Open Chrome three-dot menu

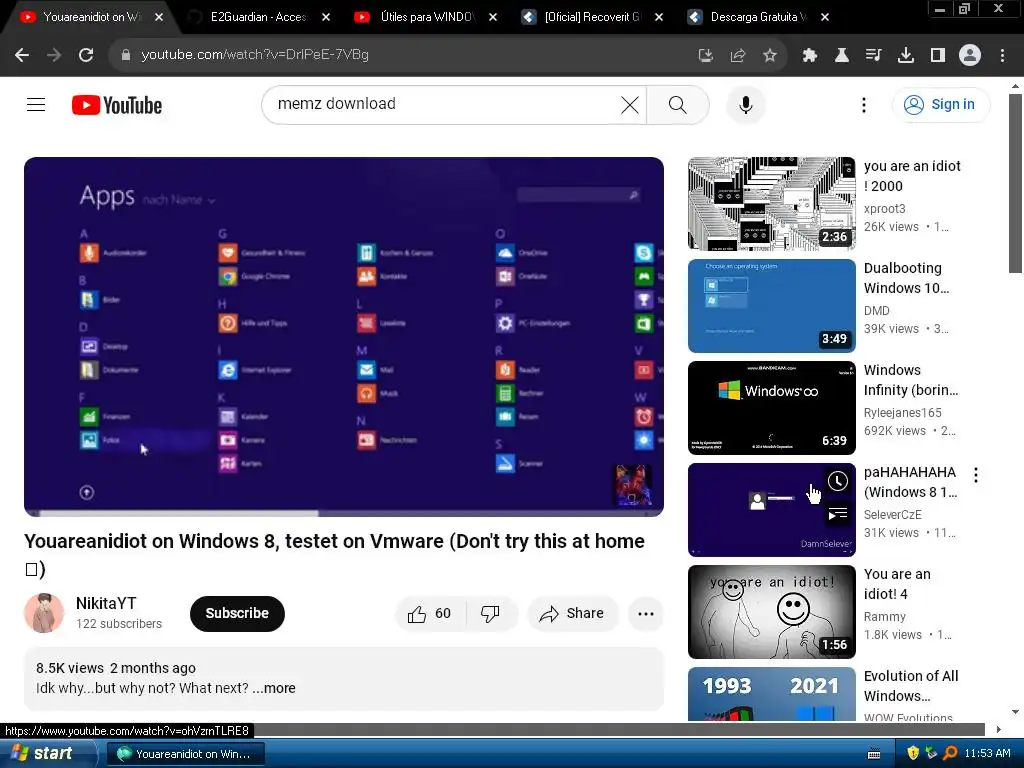tap(1002, 56)
